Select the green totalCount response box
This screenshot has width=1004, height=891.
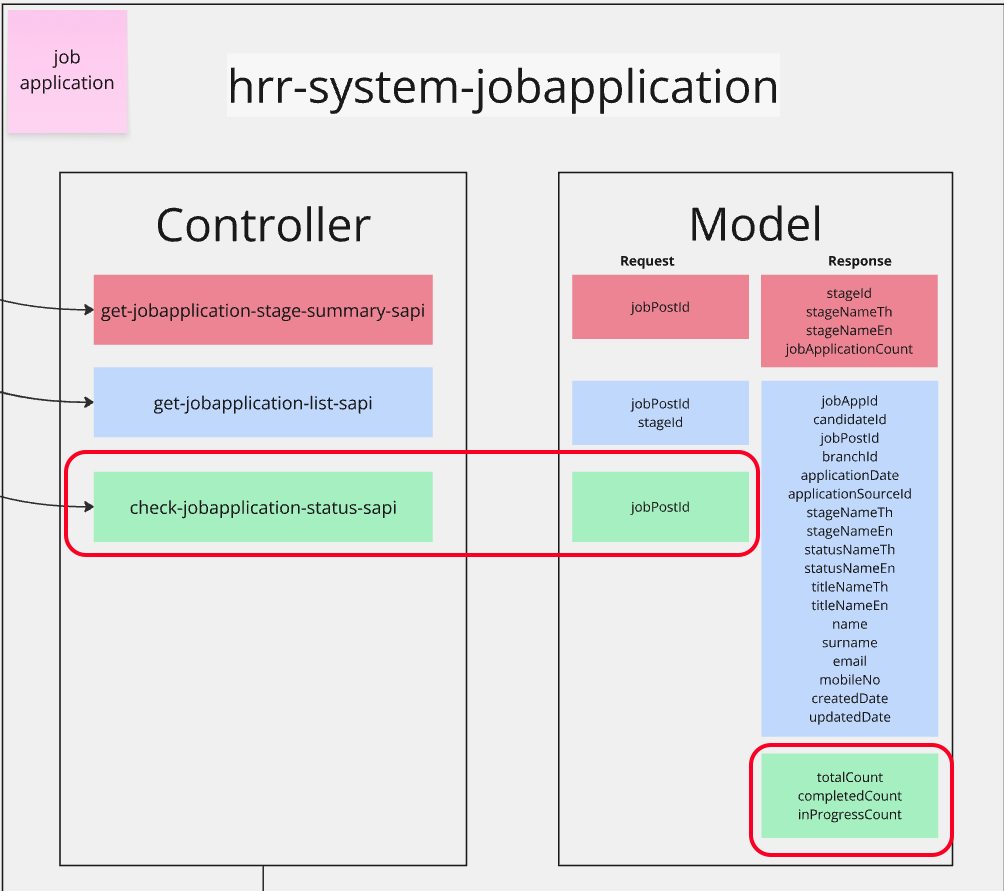click(849, 796)
